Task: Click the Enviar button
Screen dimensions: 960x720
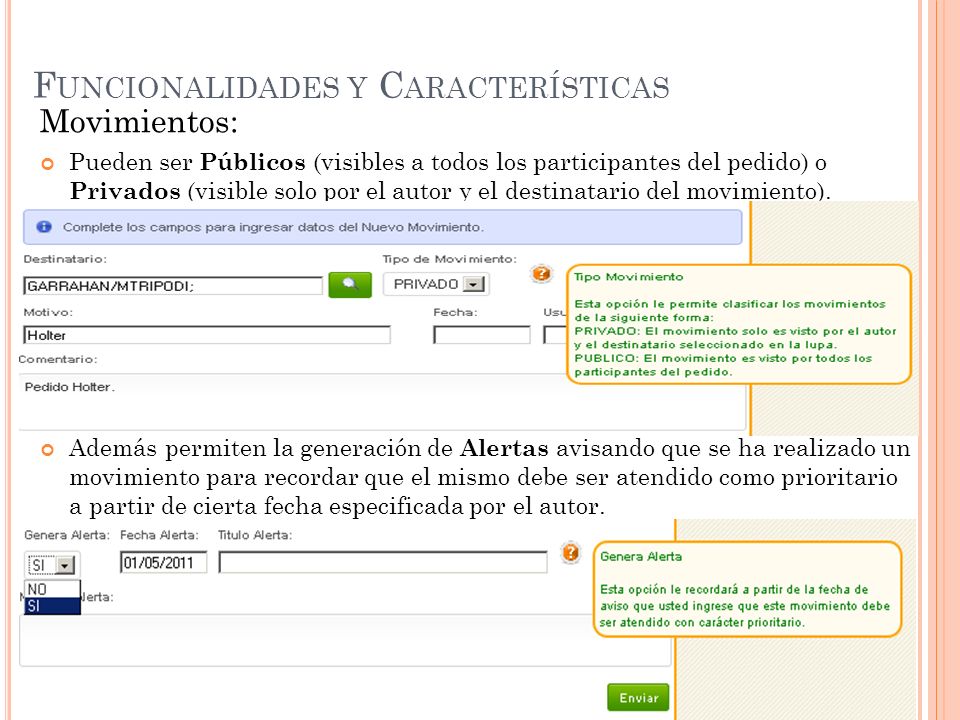Action: click(x=638, y=697)
